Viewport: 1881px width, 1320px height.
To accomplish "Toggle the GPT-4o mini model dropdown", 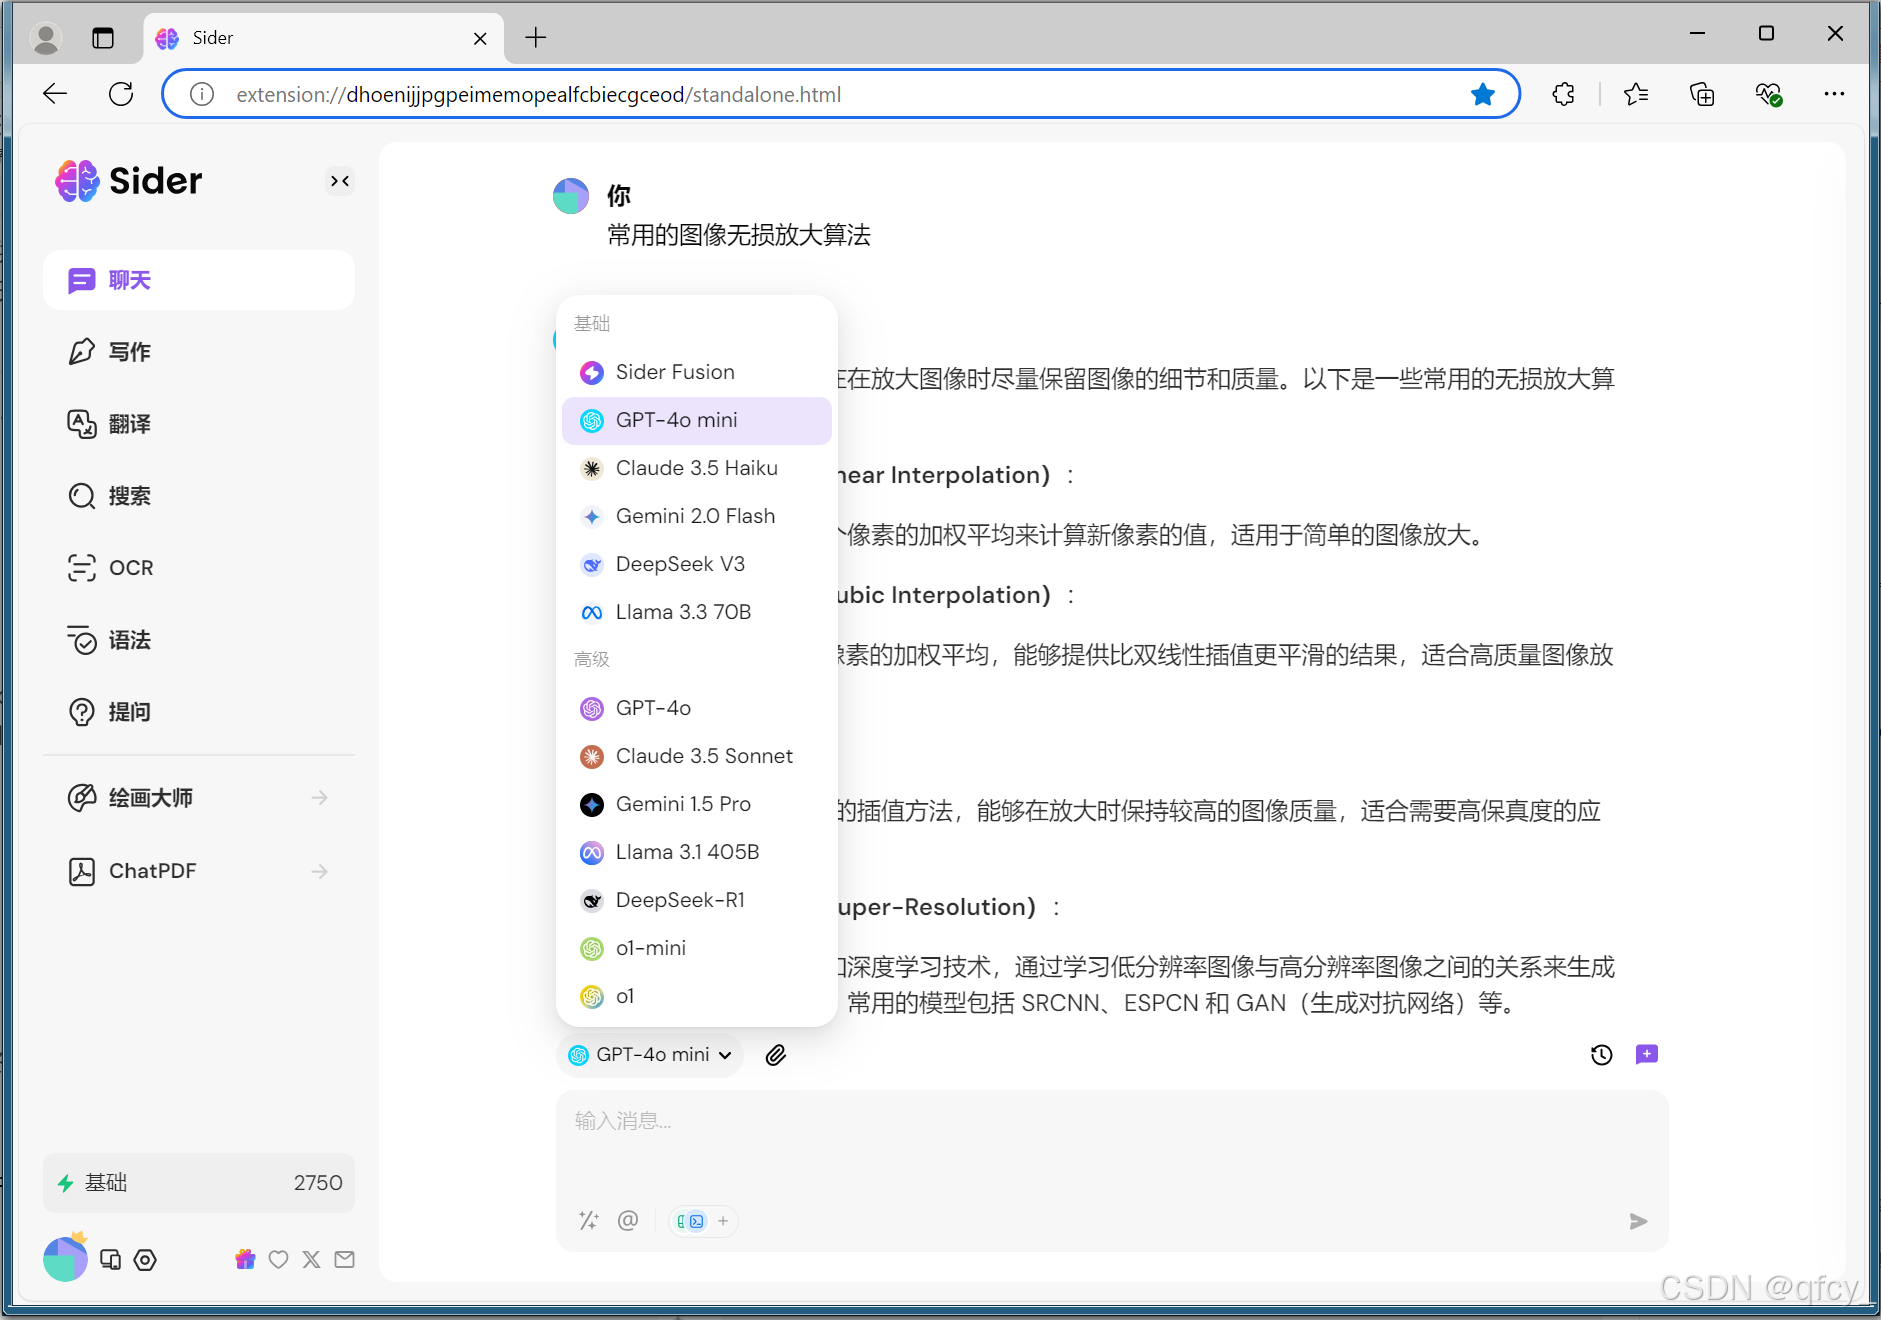I will coord(650,1055).
